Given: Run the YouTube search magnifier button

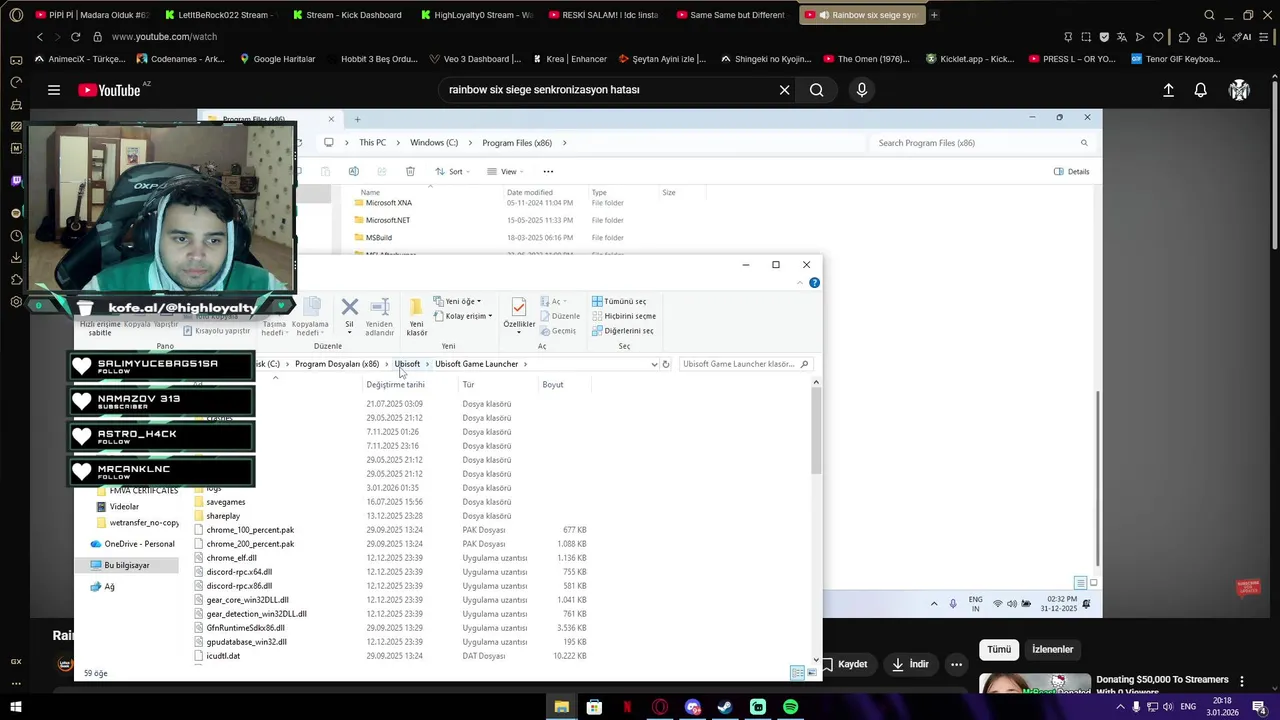Looking at the screenshot, I should coord(817,90).
